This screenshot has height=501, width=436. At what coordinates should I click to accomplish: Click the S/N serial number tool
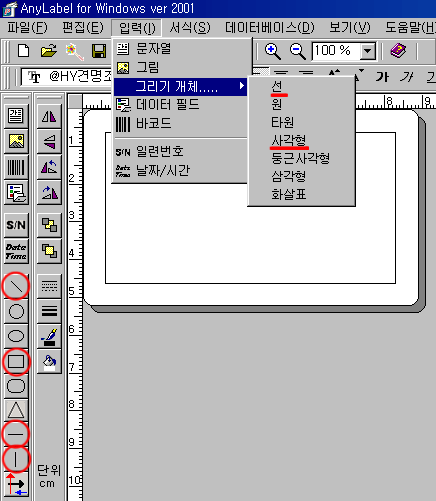pos(16,225)
